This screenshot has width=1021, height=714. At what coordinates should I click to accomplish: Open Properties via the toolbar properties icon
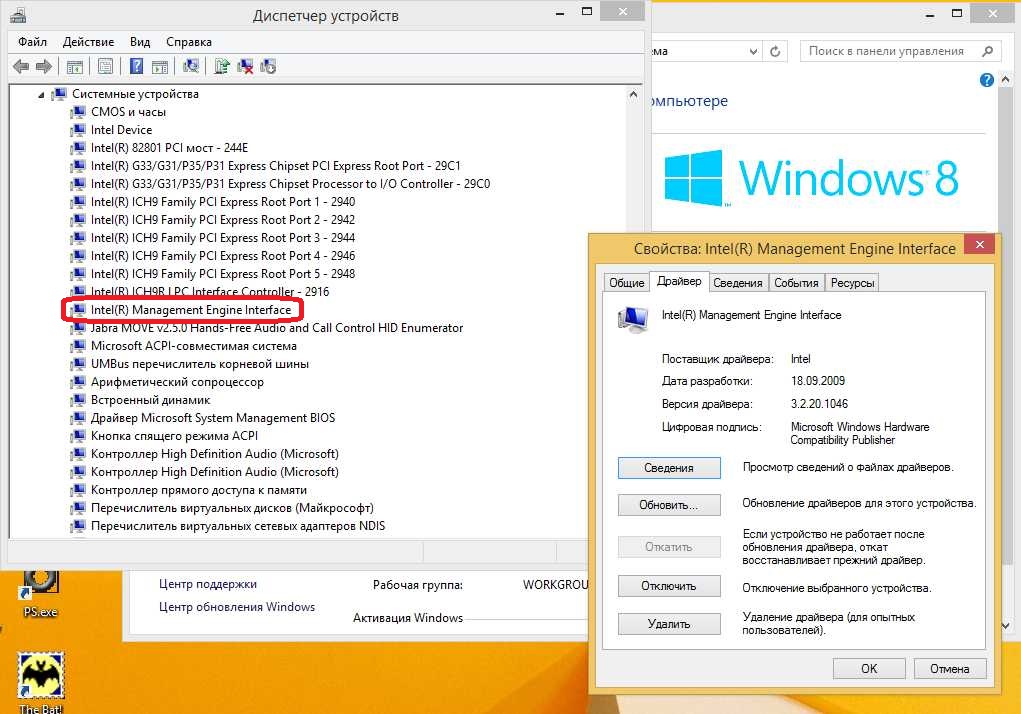pyautogui.click(x=105, y=66)
